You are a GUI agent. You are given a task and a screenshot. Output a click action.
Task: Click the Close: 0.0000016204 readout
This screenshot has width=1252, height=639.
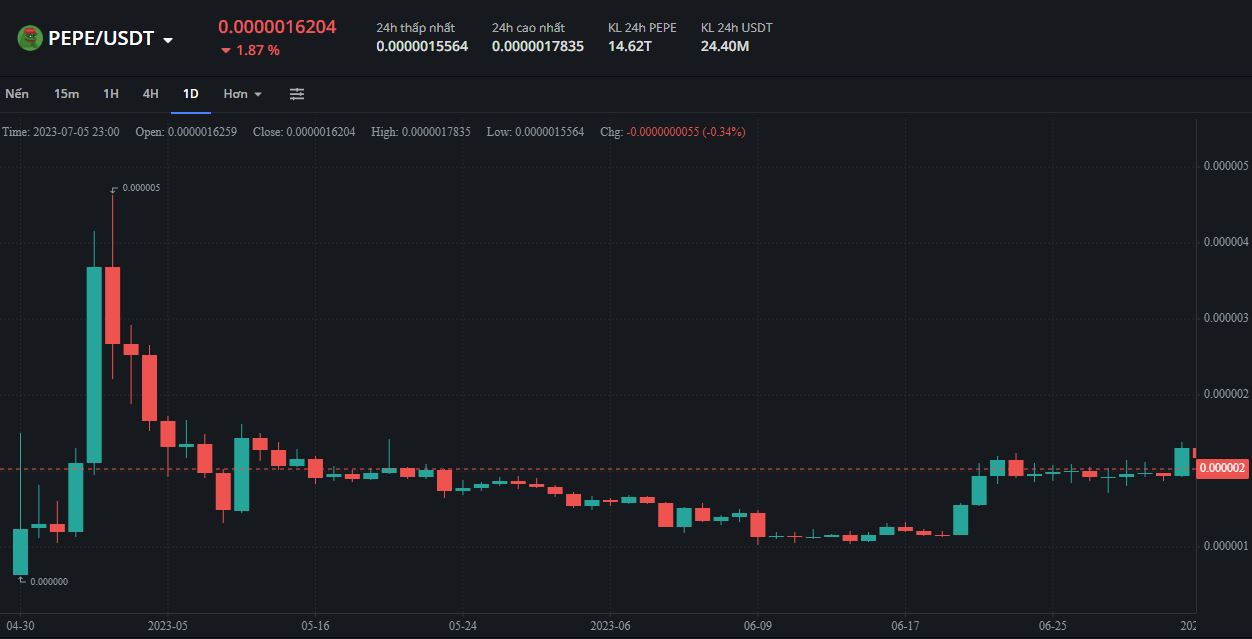pos(304,132)
